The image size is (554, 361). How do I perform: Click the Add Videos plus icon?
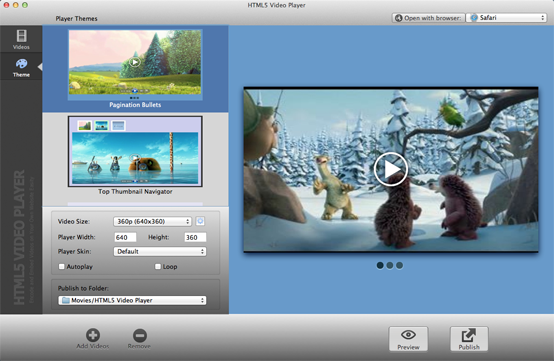tap(93, 335)
